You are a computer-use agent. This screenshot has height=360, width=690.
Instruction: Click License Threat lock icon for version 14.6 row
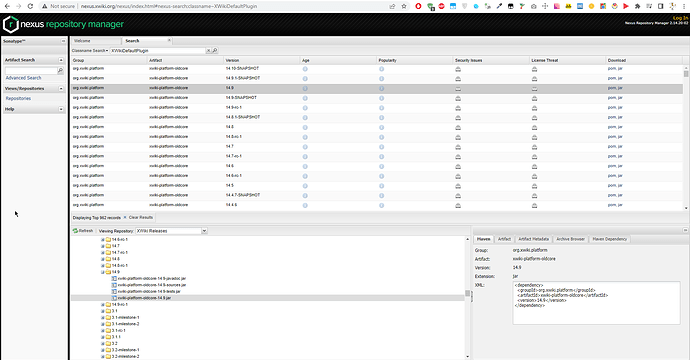pyautogui.click(x=534, y=166)
